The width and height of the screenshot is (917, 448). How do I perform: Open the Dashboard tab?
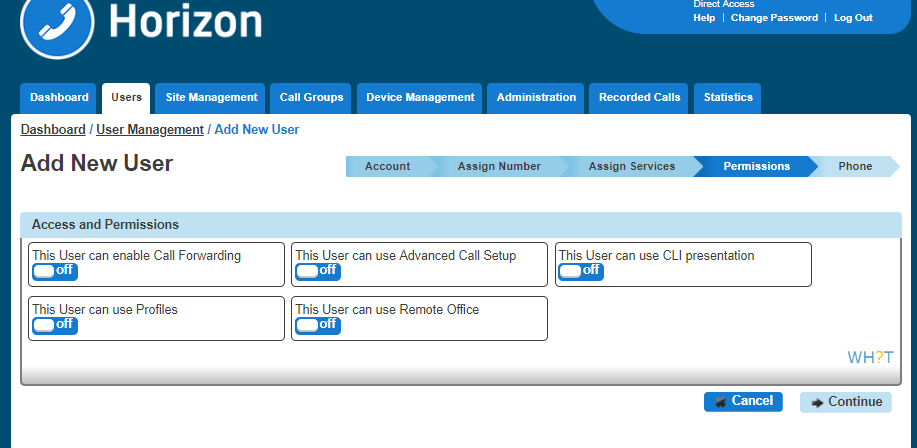[x=59, y=98]
